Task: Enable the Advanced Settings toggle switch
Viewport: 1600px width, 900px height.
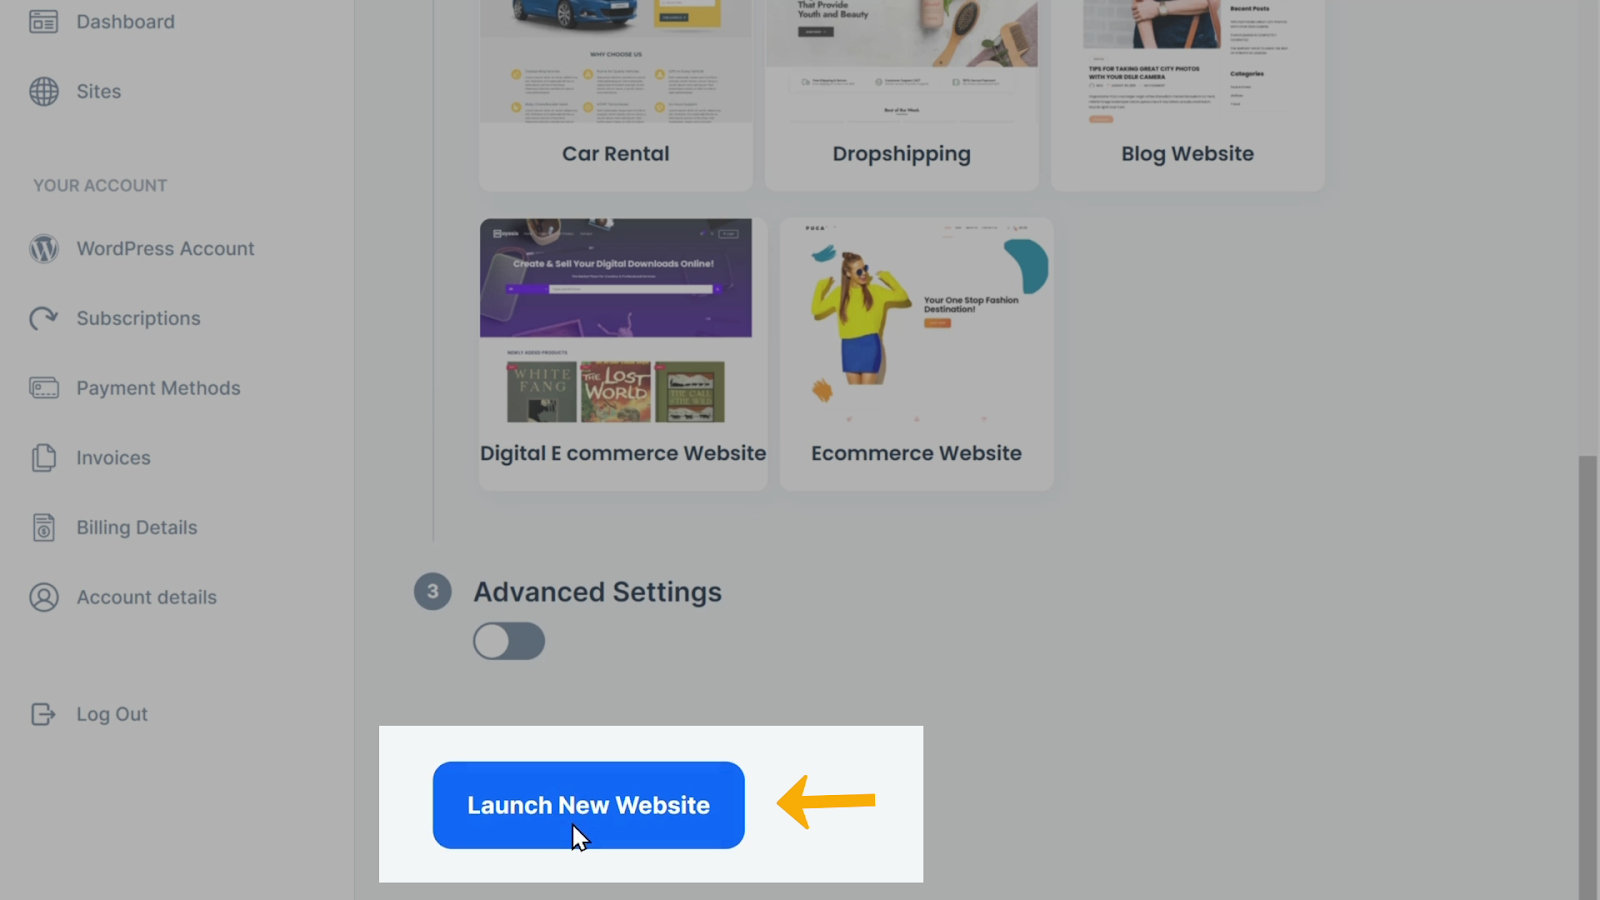Action: [x=509, y=641]
